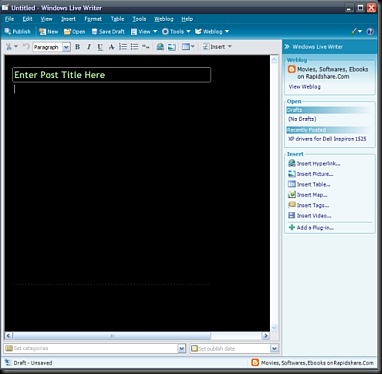The height and width of the screenshot is (374, 382).
Task: Click the sidebar Insert Table icon
Action: click(292, 184)
